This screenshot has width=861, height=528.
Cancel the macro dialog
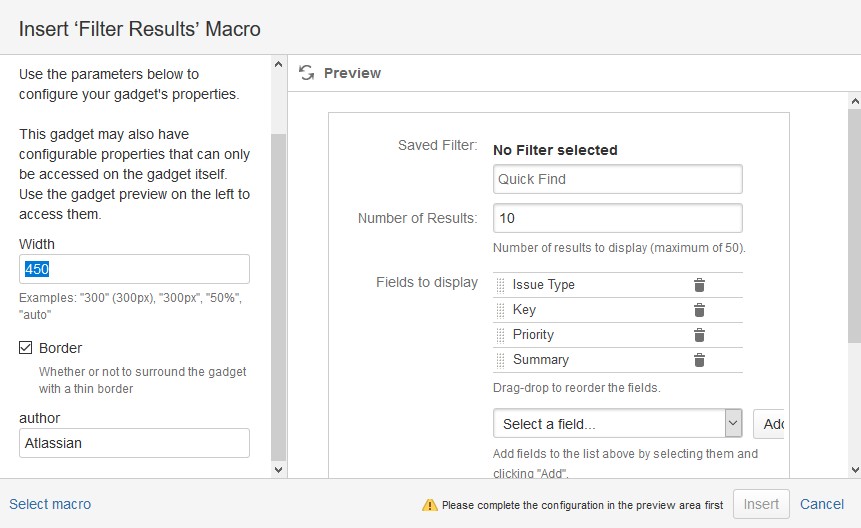pyautogui.click(x=821, y=504)
